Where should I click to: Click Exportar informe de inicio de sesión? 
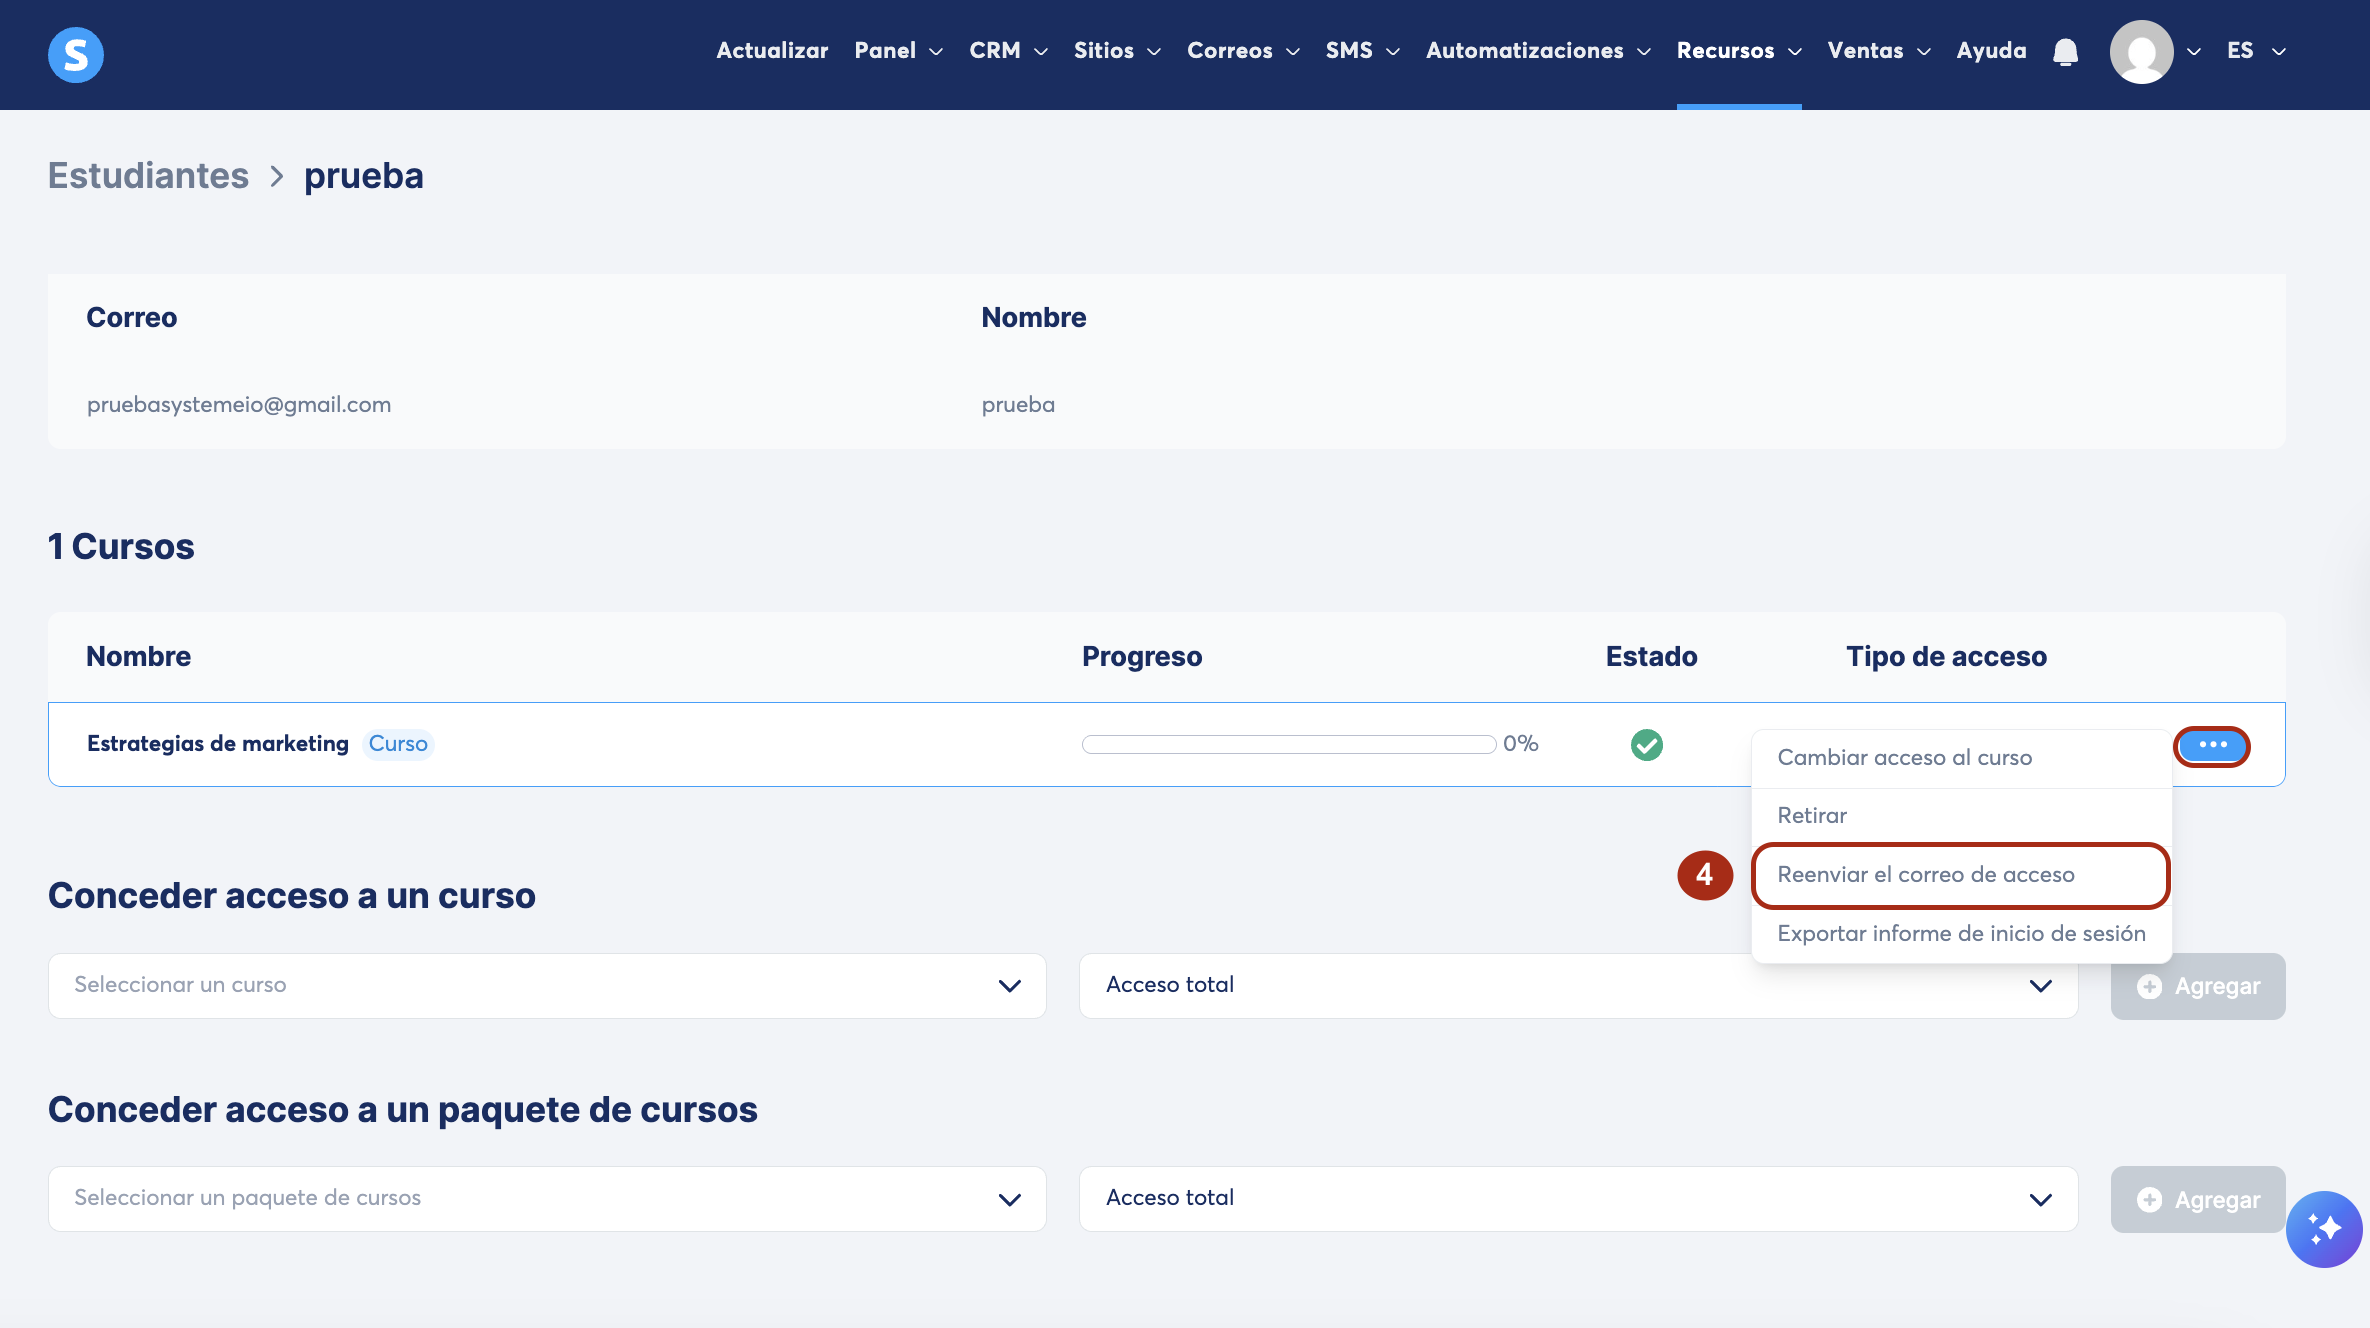pos(1960,933)
